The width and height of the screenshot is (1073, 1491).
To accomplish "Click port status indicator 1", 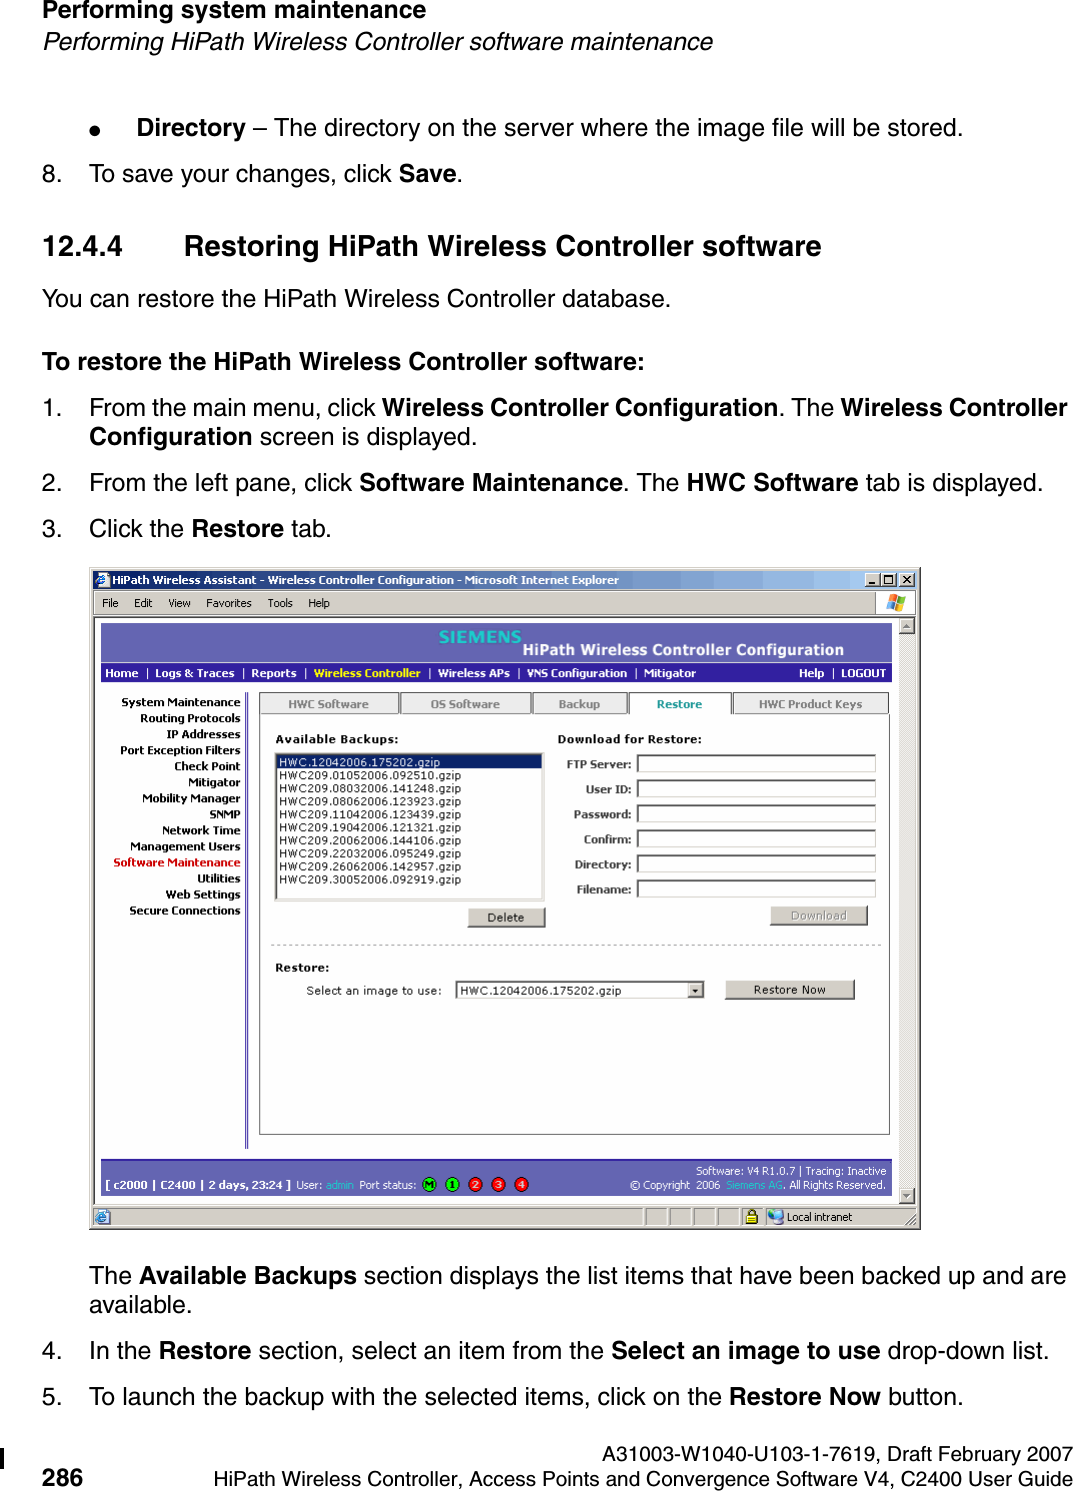I will (x=452, y=1183).
